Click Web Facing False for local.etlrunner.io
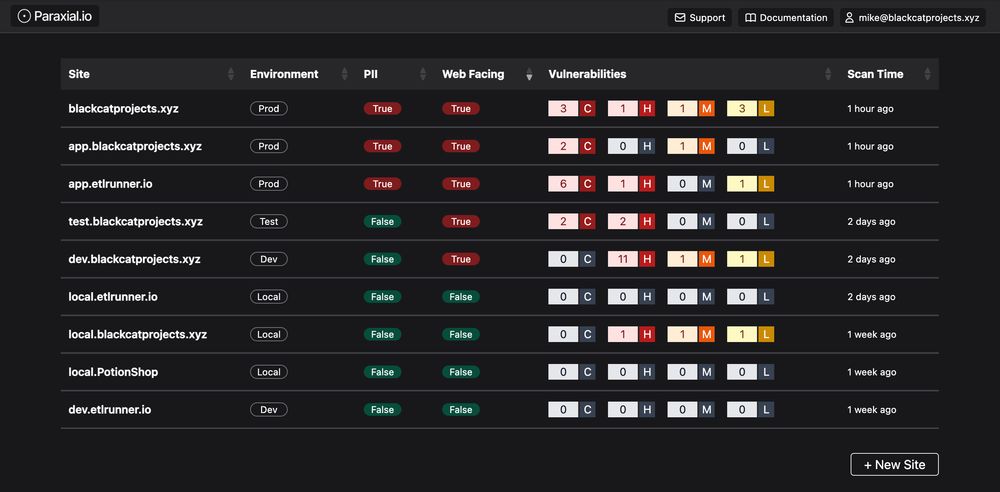Viewport: 1000px width, 492px height. click(460, 297)
